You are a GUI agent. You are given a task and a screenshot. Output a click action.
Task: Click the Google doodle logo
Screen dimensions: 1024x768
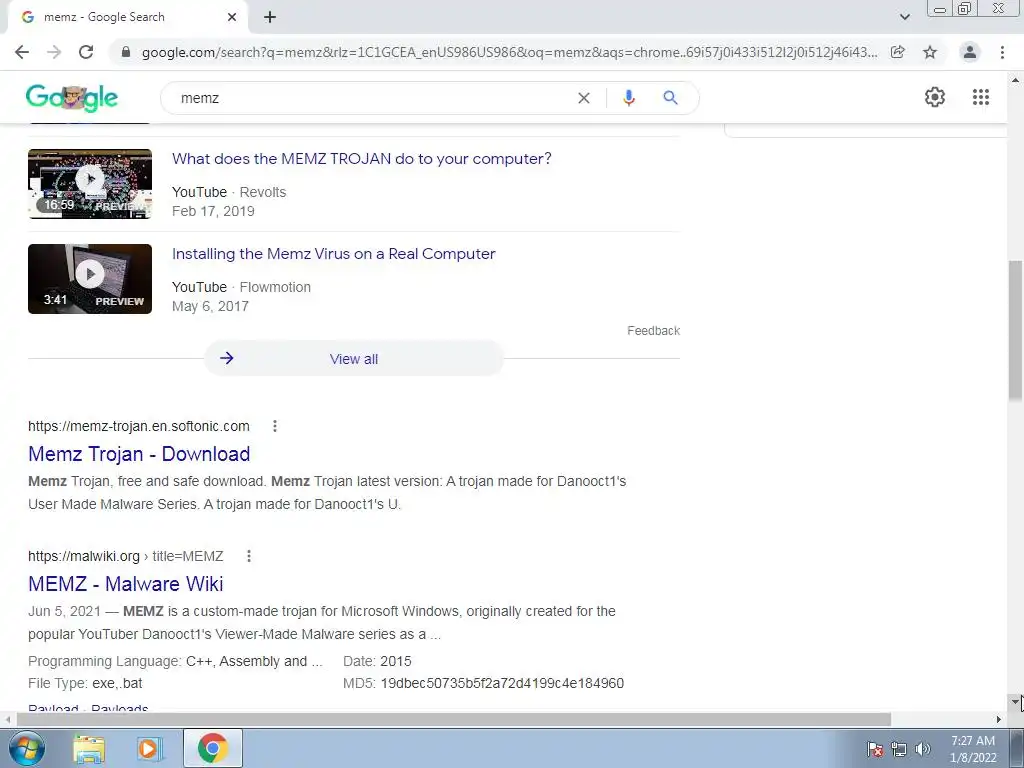click(72, 98)
